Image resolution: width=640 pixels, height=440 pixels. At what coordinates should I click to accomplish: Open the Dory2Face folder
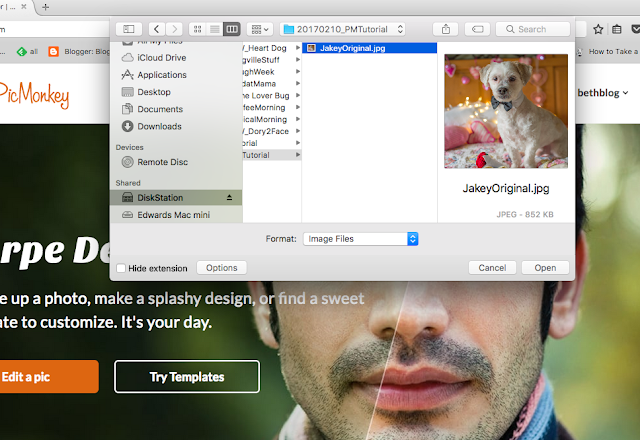(271, 131)
